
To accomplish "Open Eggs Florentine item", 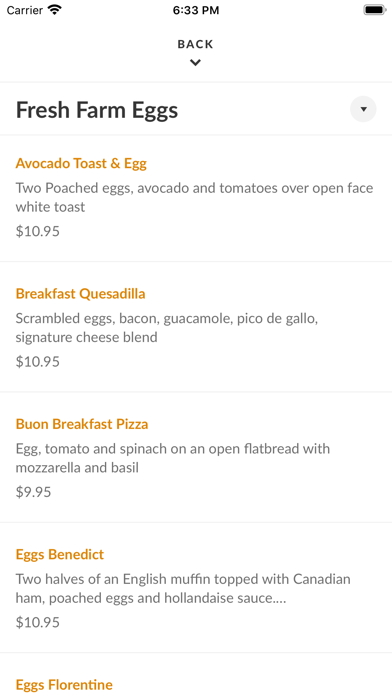I will [x=64, y=684].
